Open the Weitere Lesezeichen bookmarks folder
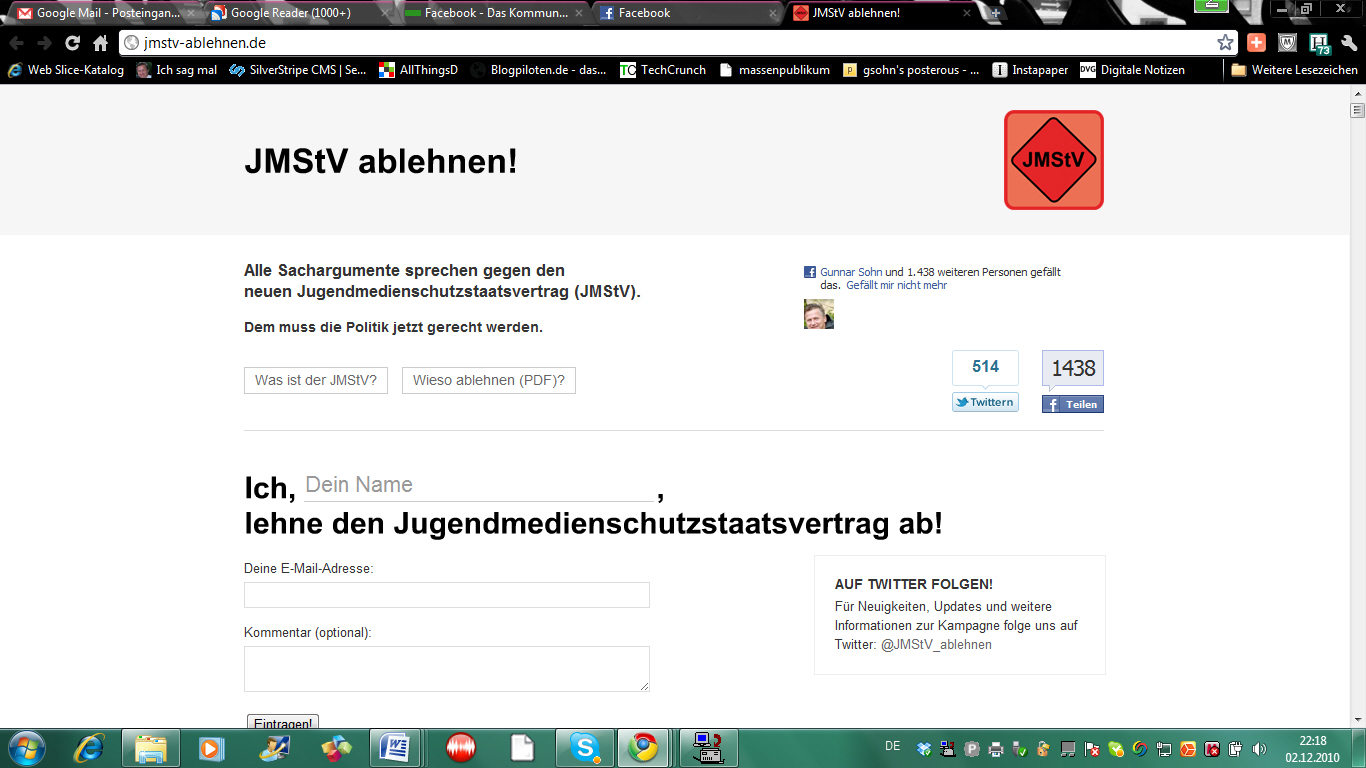Image resolution: width=1366 pixels, height=768 pixels. tap(1294, 70)
